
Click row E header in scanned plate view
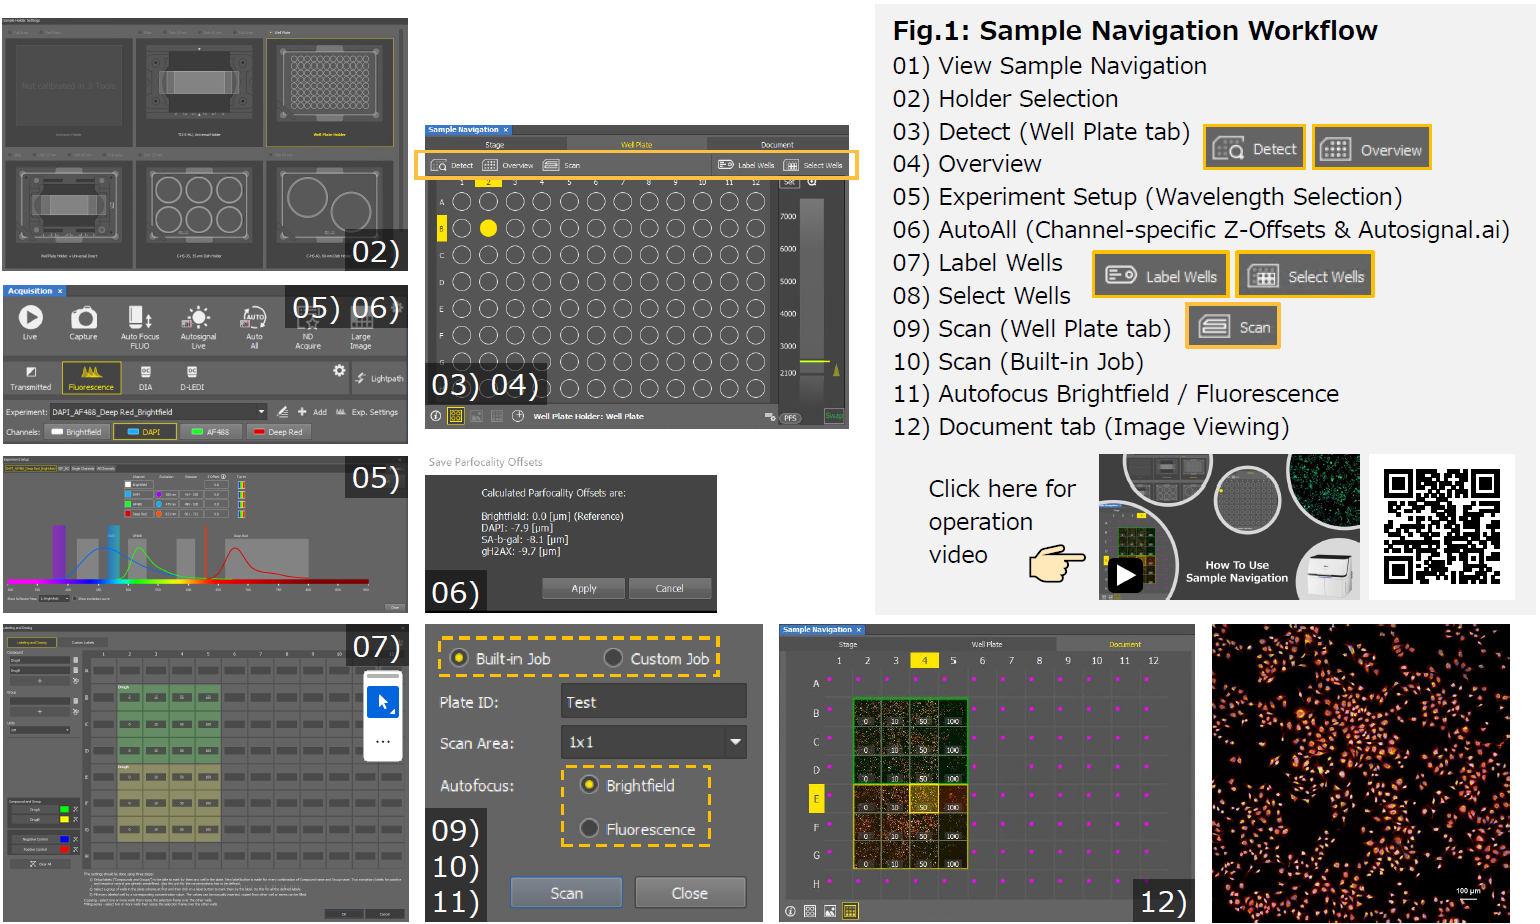click(816, 798)
